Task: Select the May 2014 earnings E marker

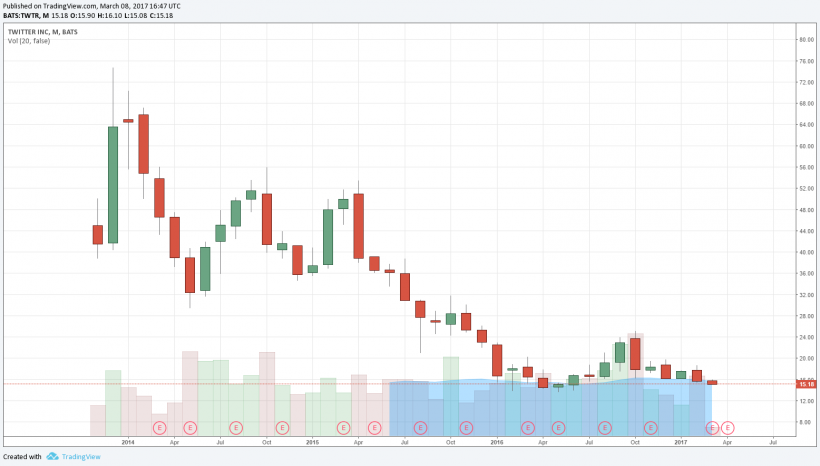Action: [190, 428]
